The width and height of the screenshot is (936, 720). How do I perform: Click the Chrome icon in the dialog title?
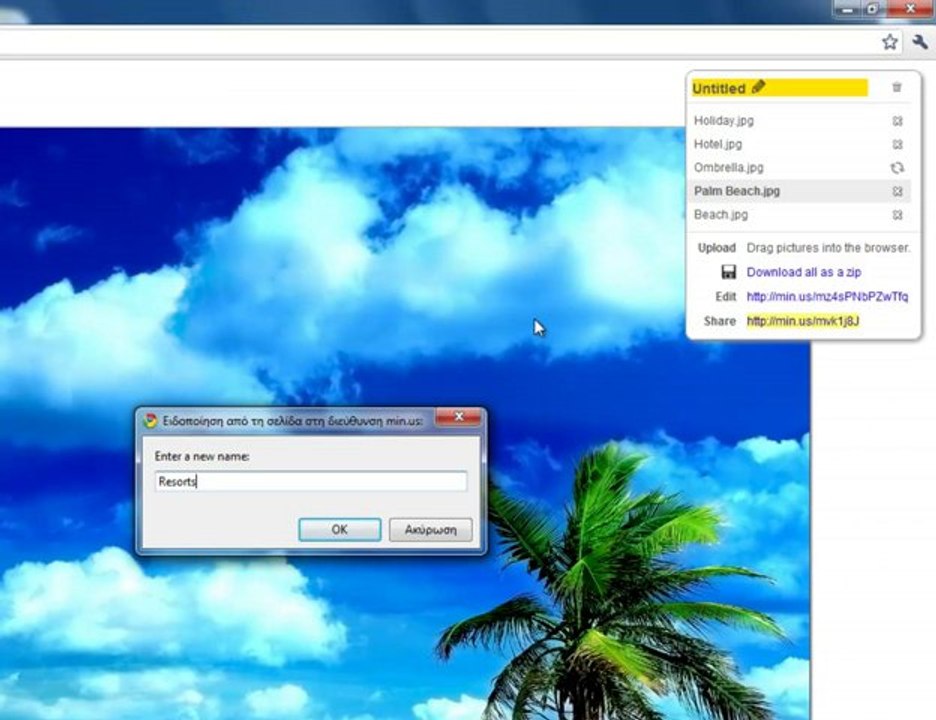pyautogui.click(x=150, y=421)
